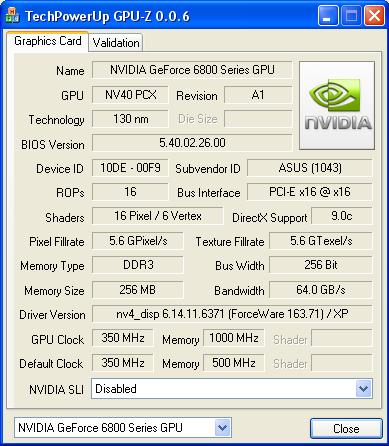Click the BIOS Version label
Image resolution: width=389 pixels, height=446 pixels.
point(53,145)
